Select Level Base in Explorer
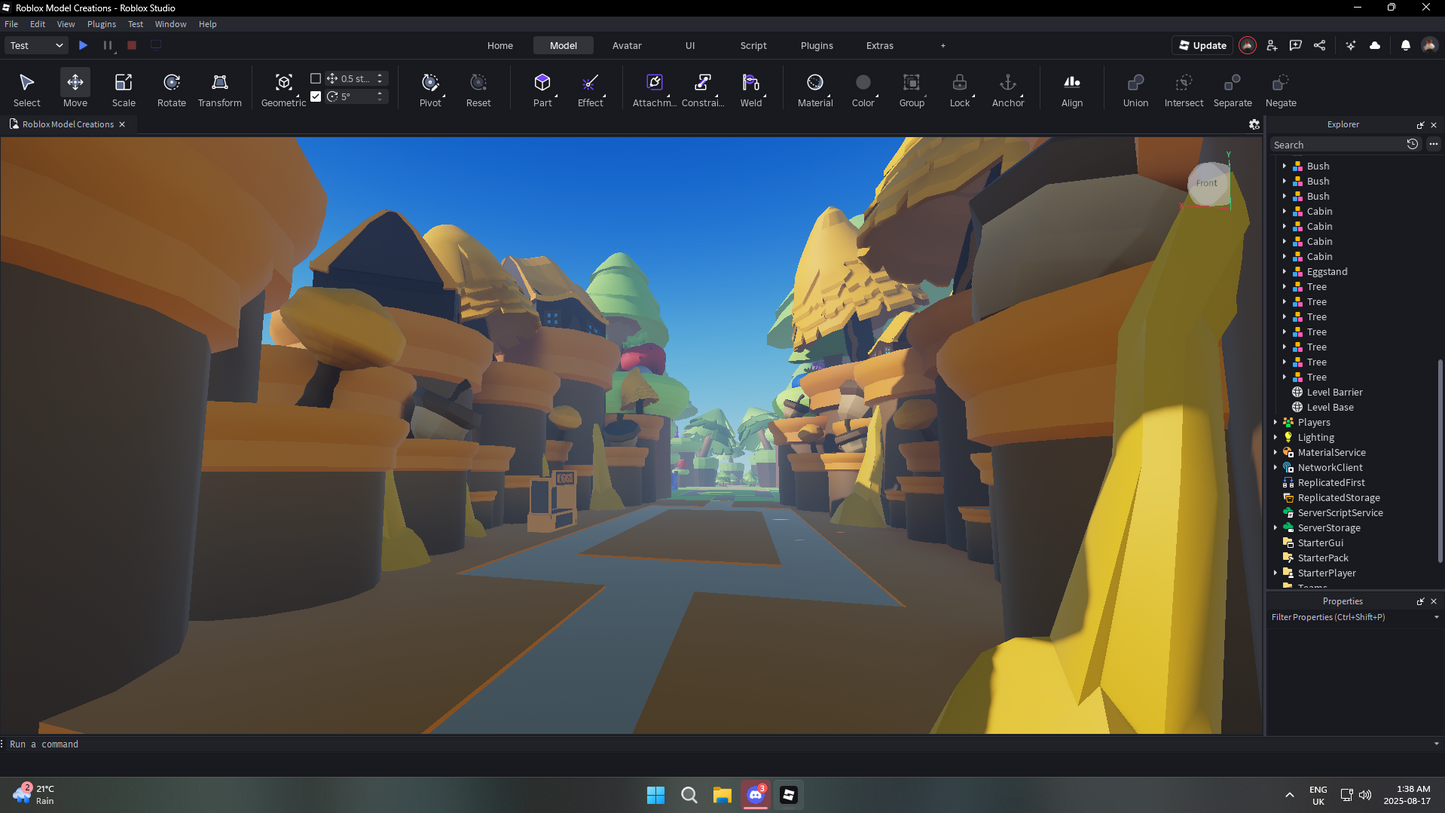Image resolution: width=1445 pixels, height=813 pixels. tap(1329, 407)
